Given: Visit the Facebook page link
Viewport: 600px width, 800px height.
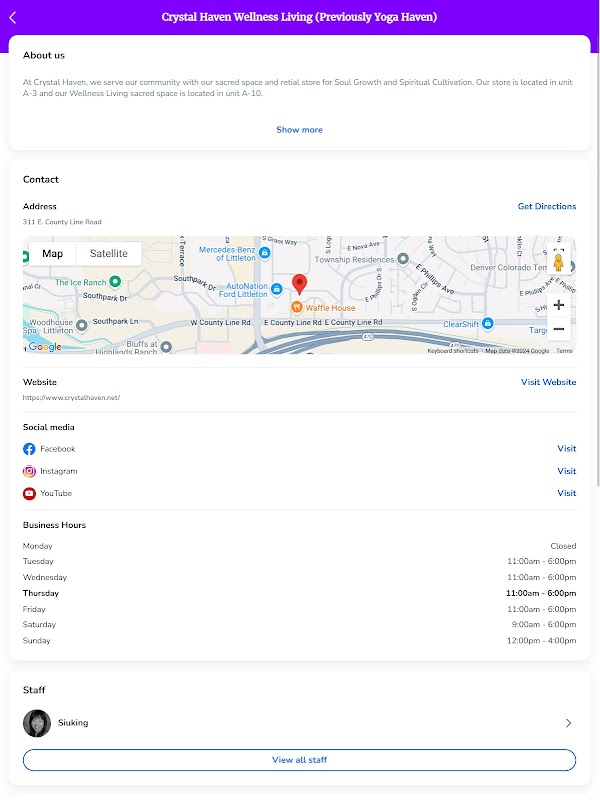Looking at the screenshot, I should 567,448.
